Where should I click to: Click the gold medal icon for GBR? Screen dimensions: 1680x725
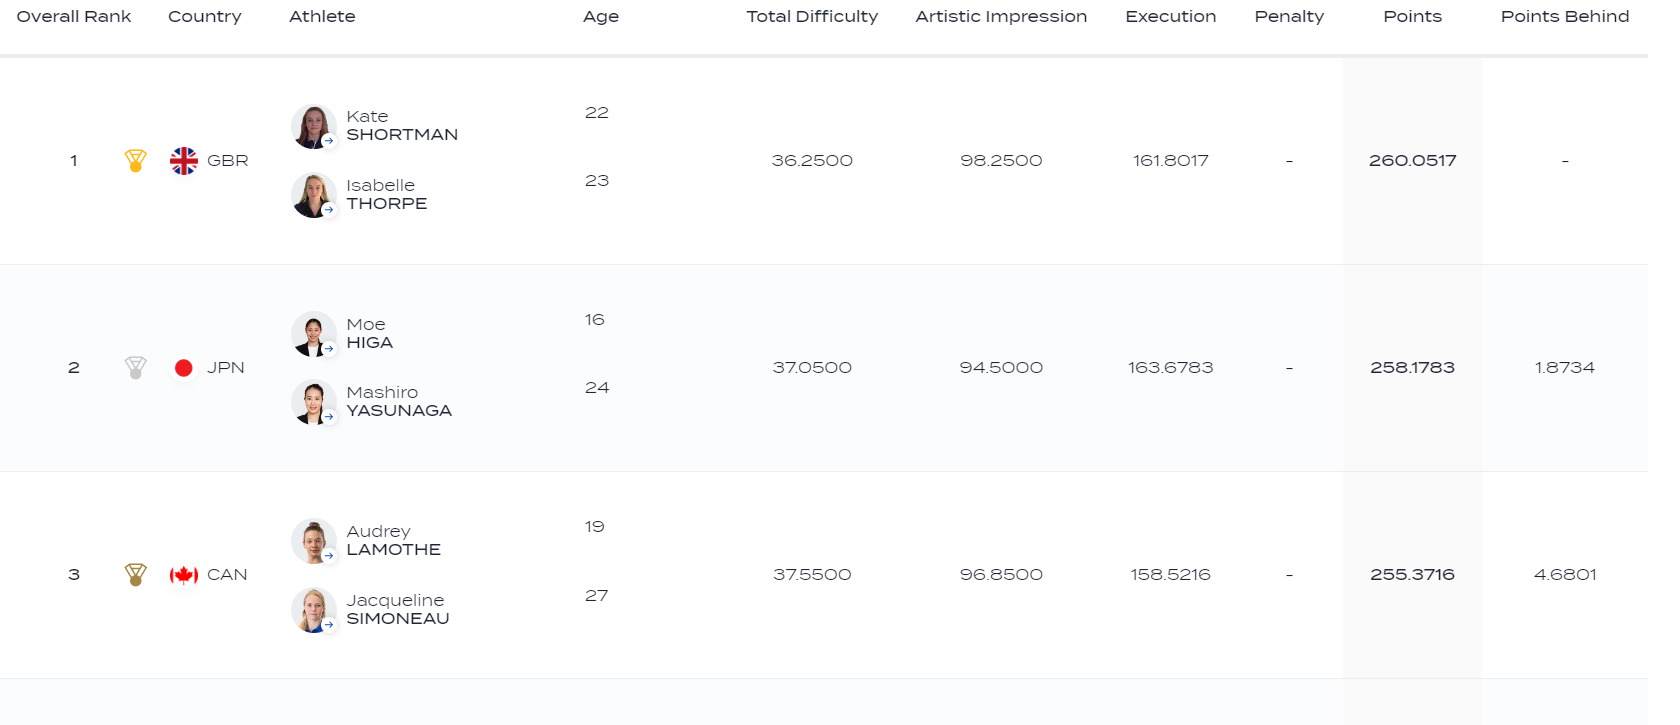pos(136,160)
